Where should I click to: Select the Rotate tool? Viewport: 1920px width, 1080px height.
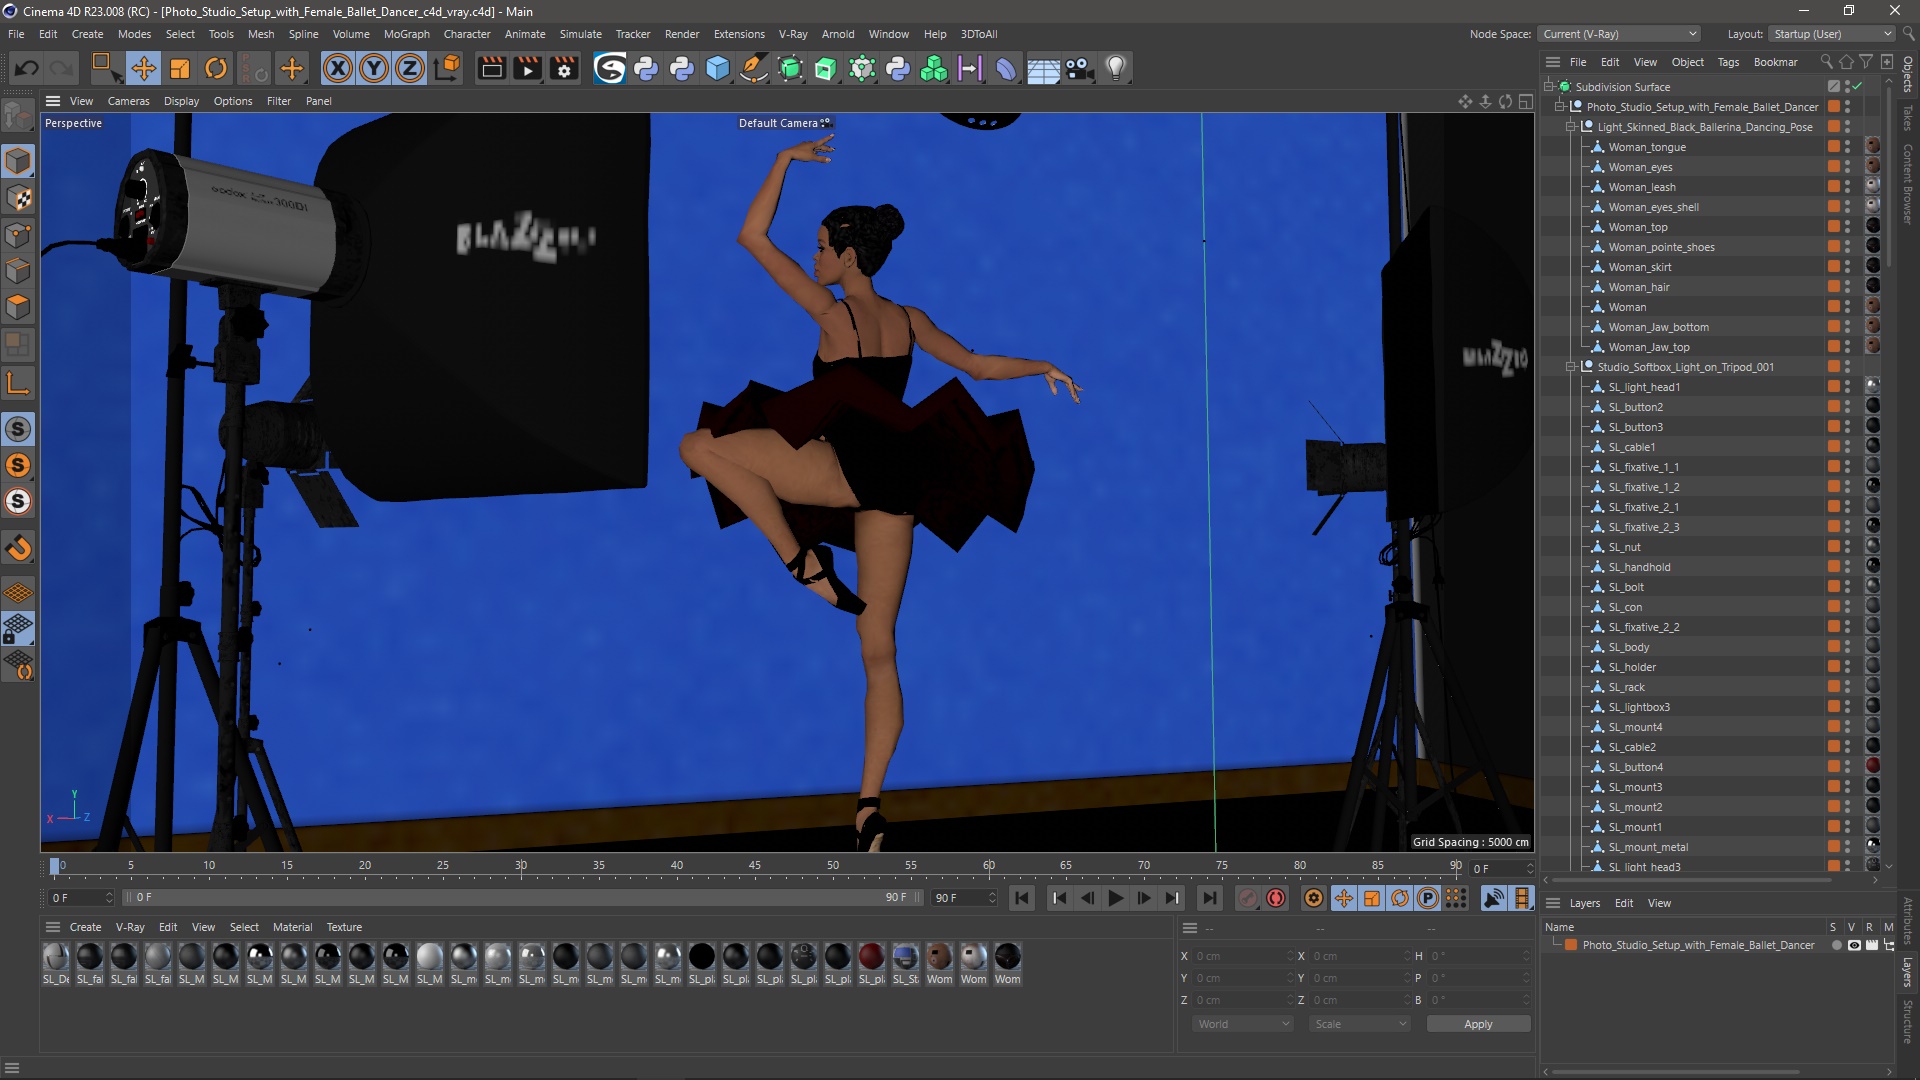(215, 68)
